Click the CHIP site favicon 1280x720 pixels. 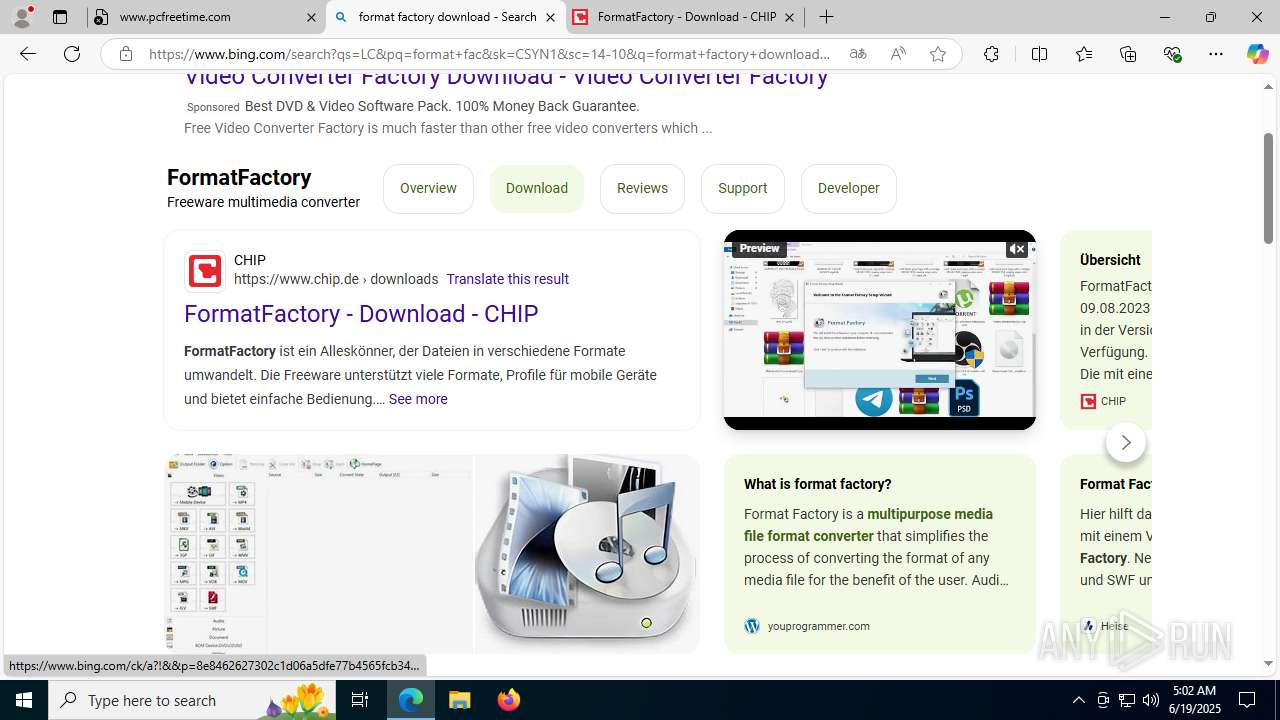click(x=205, y=270)
